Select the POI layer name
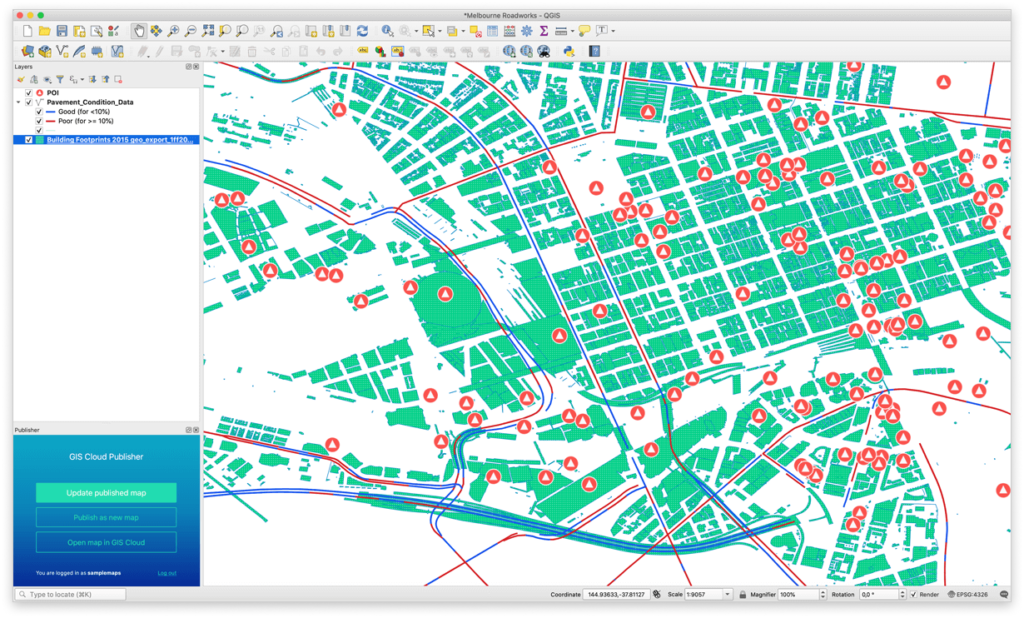1024x618 pixels. click(52, 93)
